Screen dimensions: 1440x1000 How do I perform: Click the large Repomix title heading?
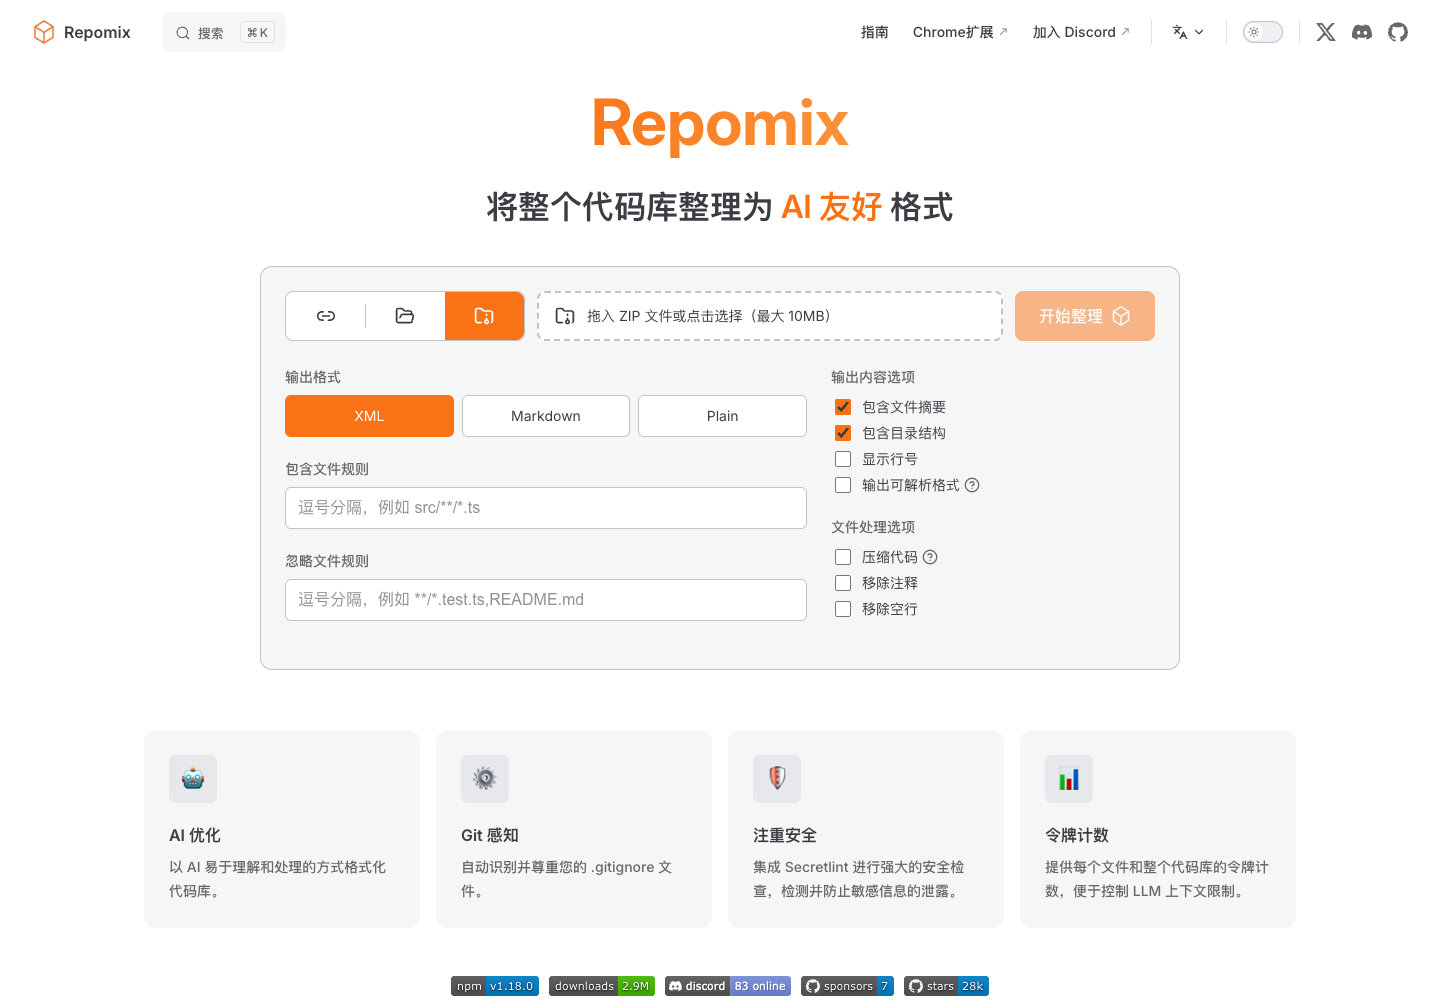click(x=720, y=124)
